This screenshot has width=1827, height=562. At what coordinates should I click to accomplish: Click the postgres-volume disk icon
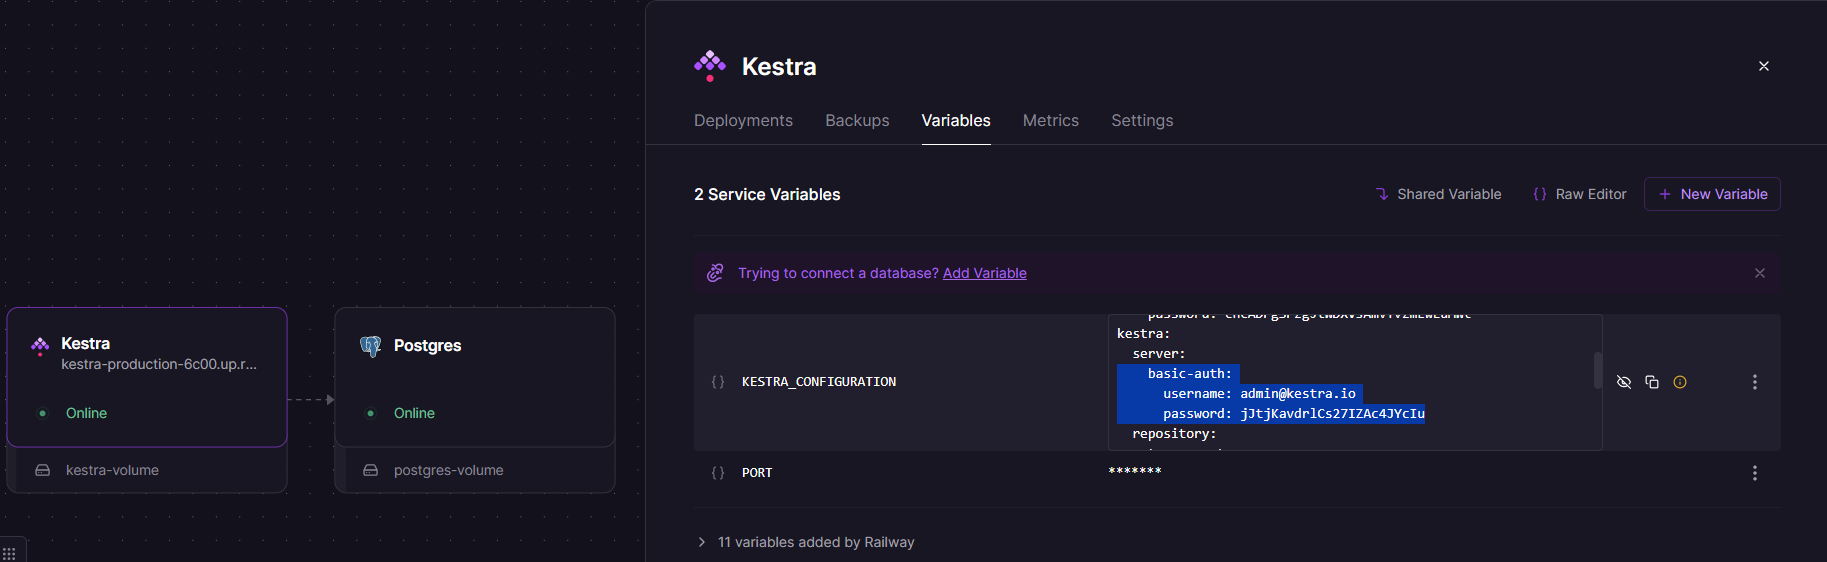[x=370, y=470]
